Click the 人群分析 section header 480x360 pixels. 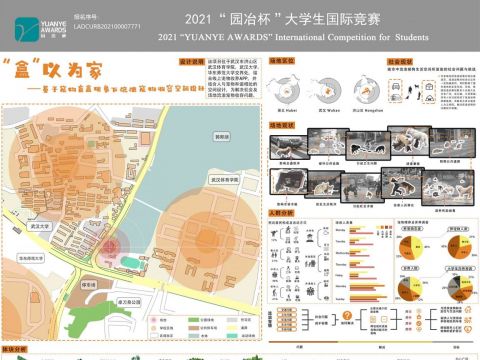click(x=281, y=213)
